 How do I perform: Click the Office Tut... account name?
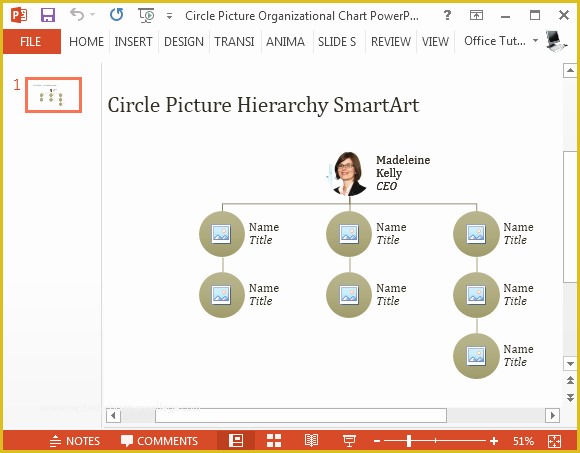point(495,41)
